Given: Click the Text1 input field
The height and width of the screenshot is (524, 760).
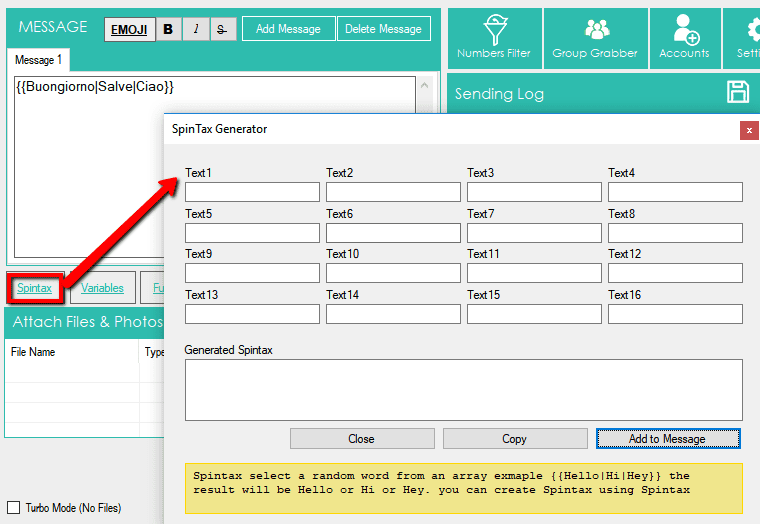Looking at the screenshot, I should 252,192.
